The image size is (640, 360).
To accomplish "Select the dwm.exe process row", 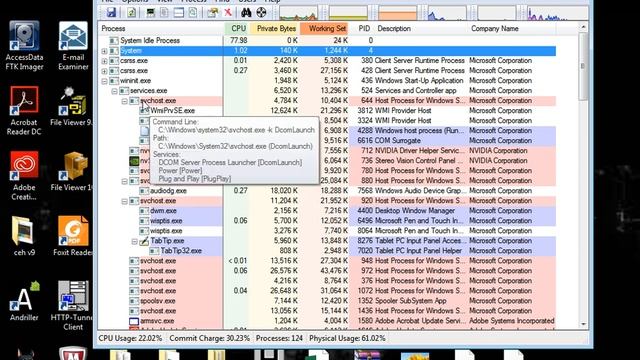I will (x=327, y=211).
